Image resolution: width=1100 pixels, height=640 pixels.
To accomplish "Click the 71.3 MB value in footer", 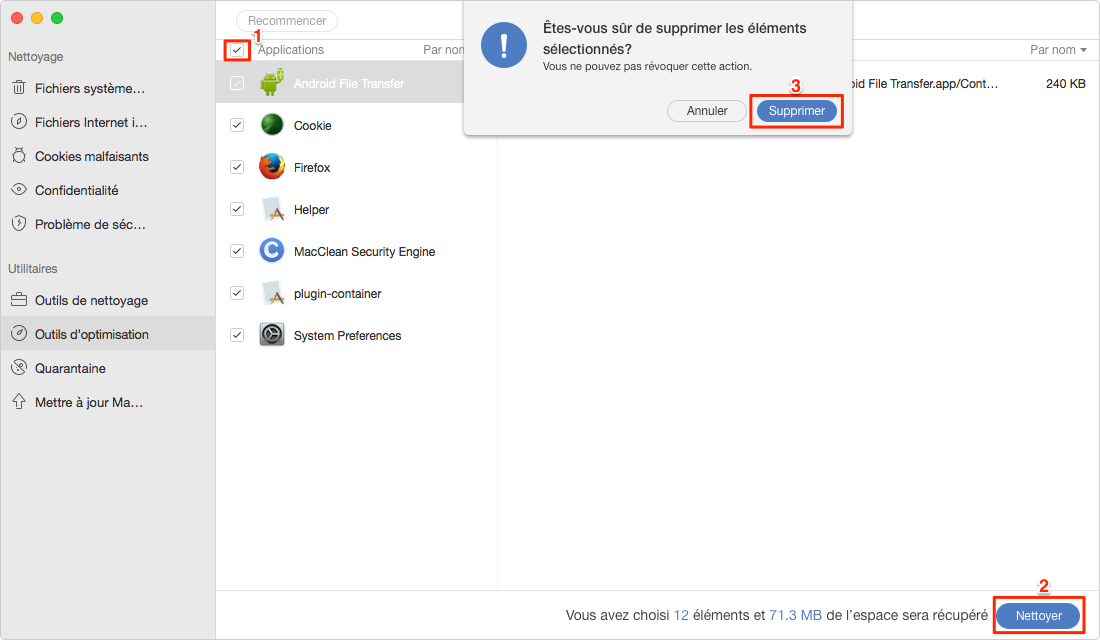I will tap(795, 615).
